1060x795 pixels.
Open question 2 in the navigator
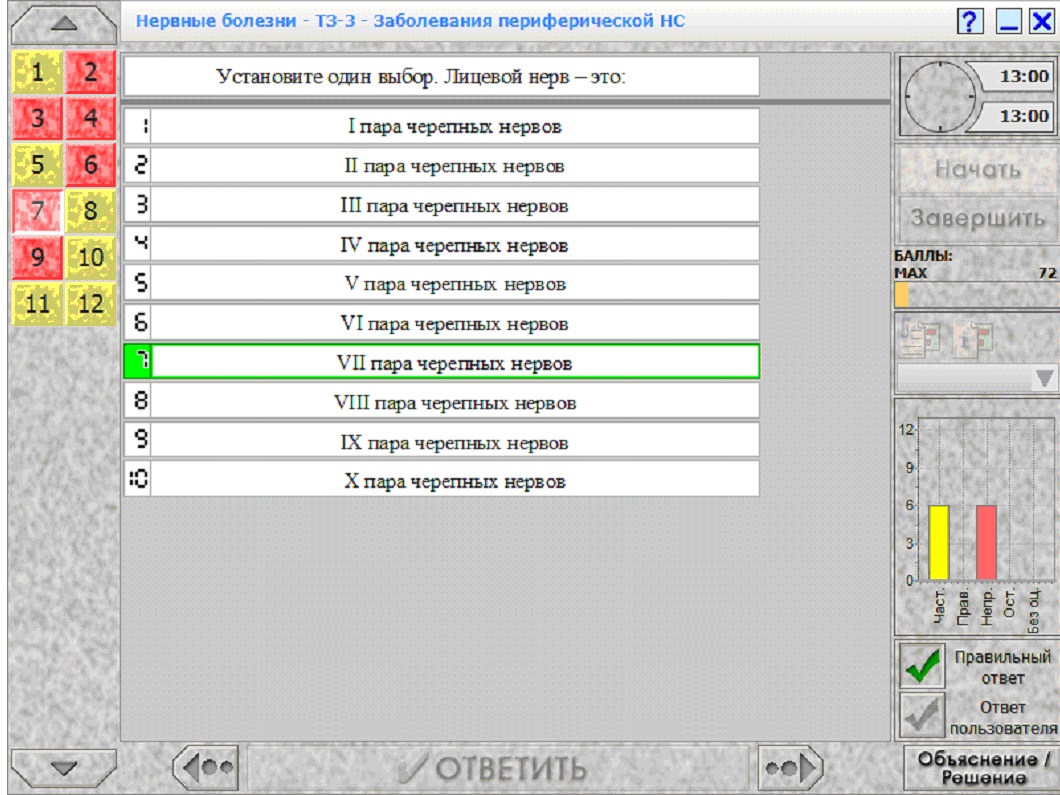(x=91, y=72)
